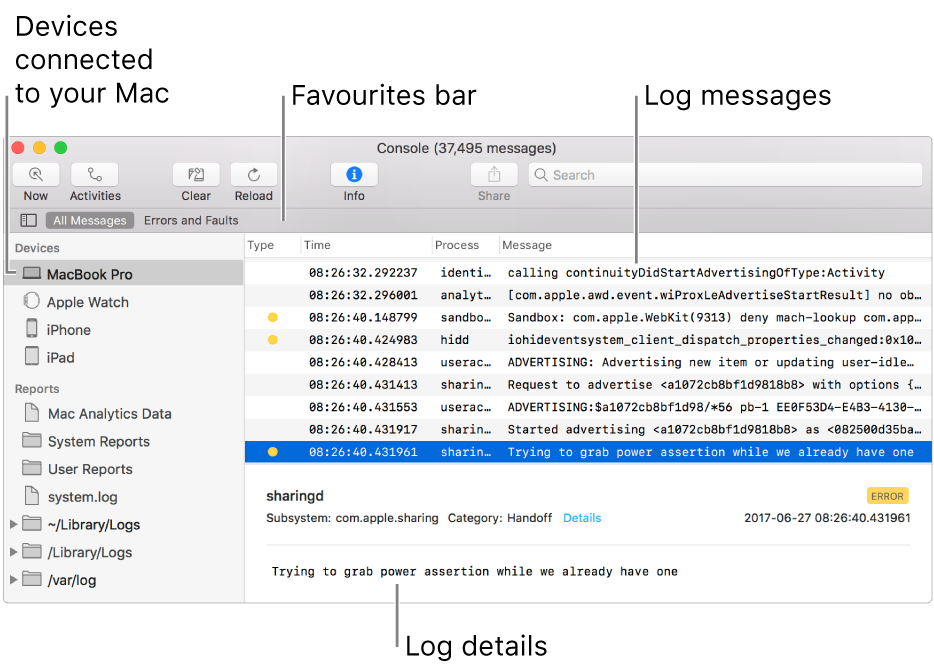The image size is (934, 669).
Task: Select the Started advertising message row
Action: (x=588, y=430)
